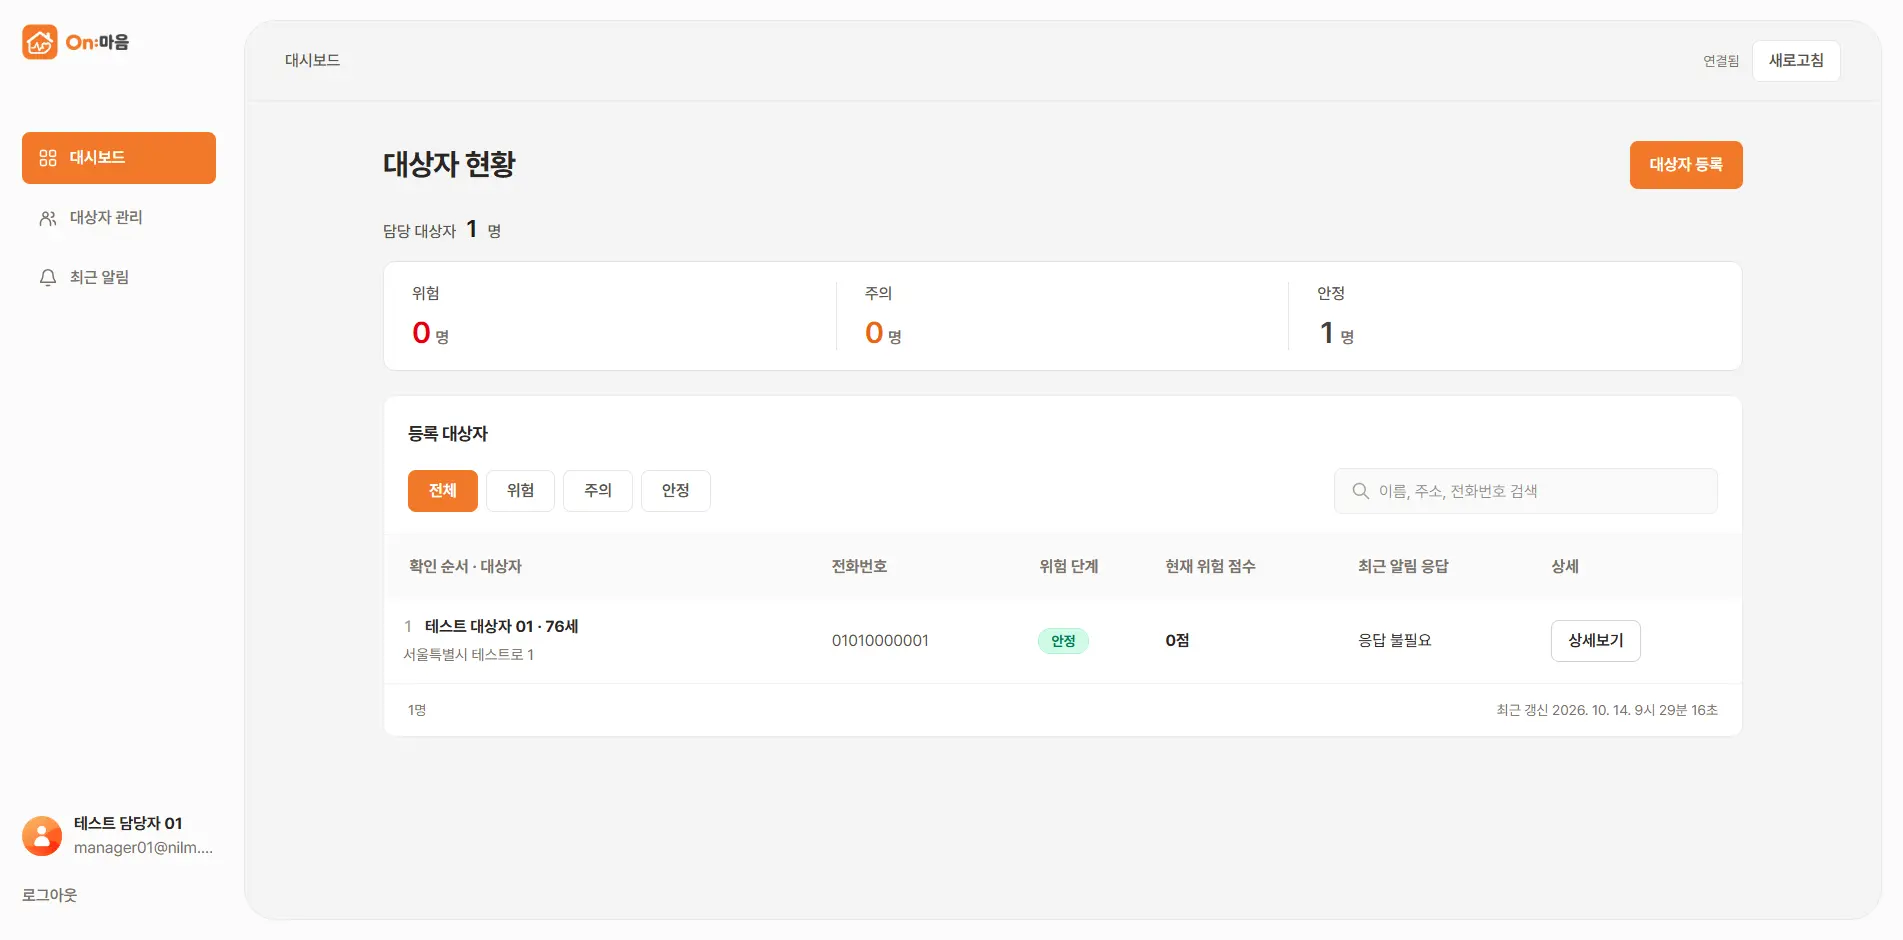Image resolution: width=1903 pixels, height=940 pixels.
Task: Click the 확인 순서 · 대상자 column header
Action: pos(465,566)
